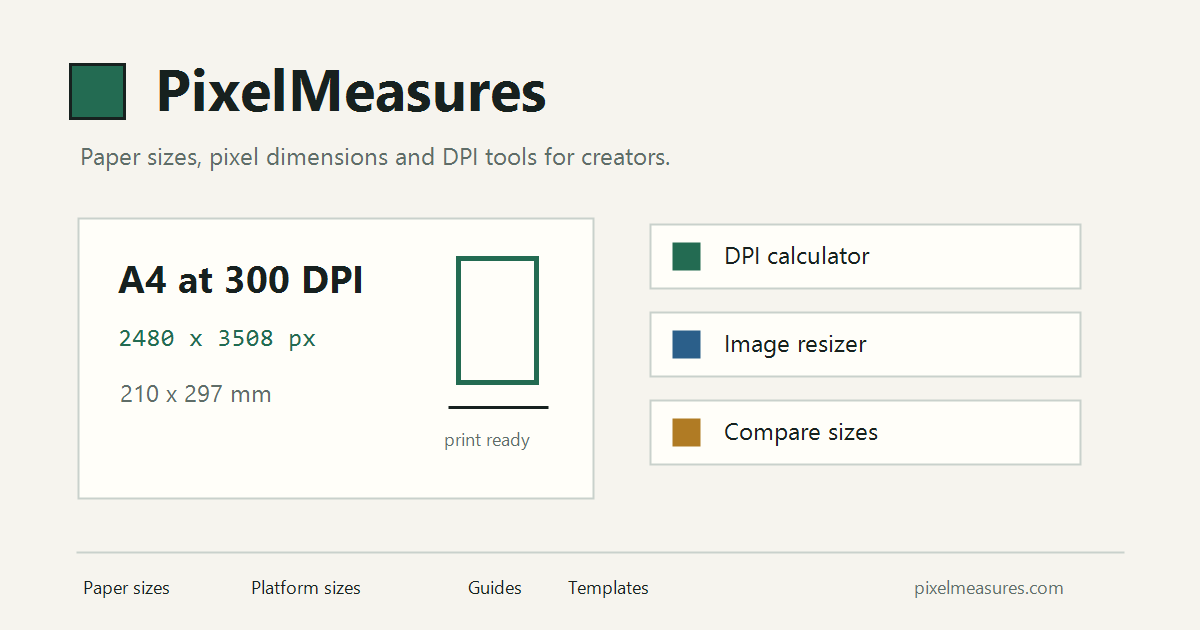The image size is (1200, 630).
Task: Click the green DPI calculator icon
Action: click(x=686, y=256)
